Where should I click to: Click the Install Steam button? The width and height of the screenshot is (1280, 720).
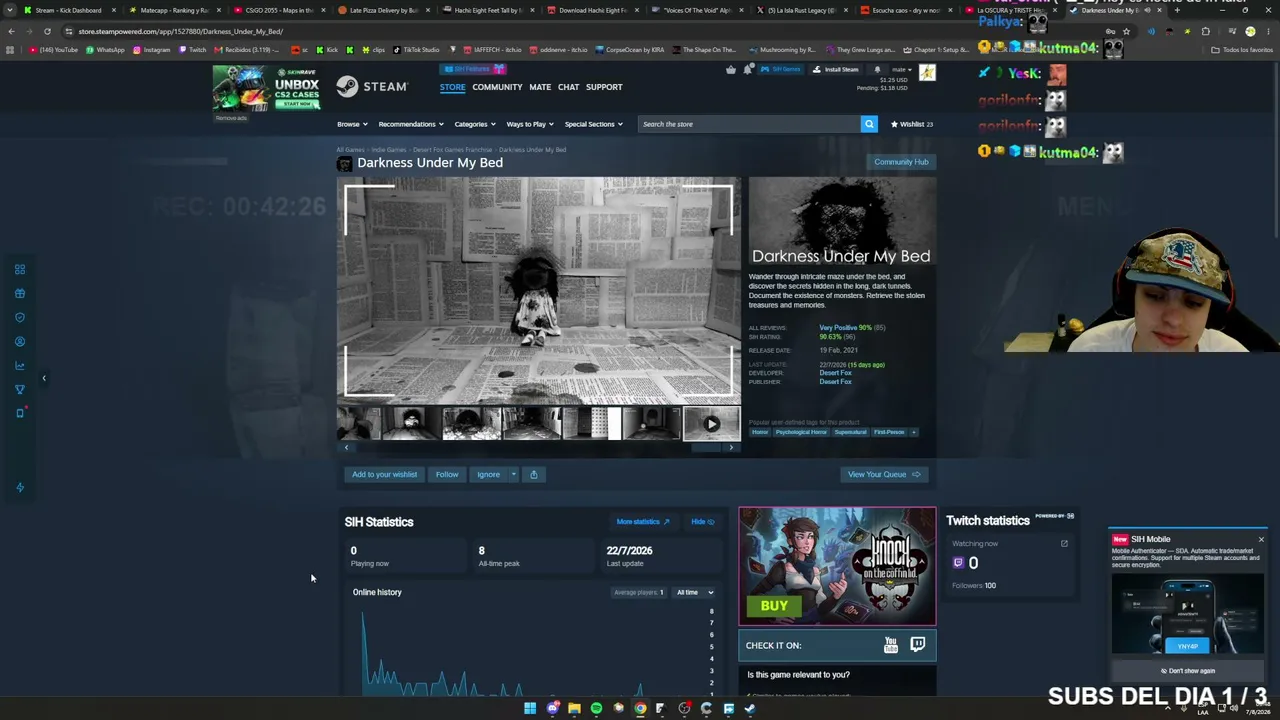coord(835,69)
